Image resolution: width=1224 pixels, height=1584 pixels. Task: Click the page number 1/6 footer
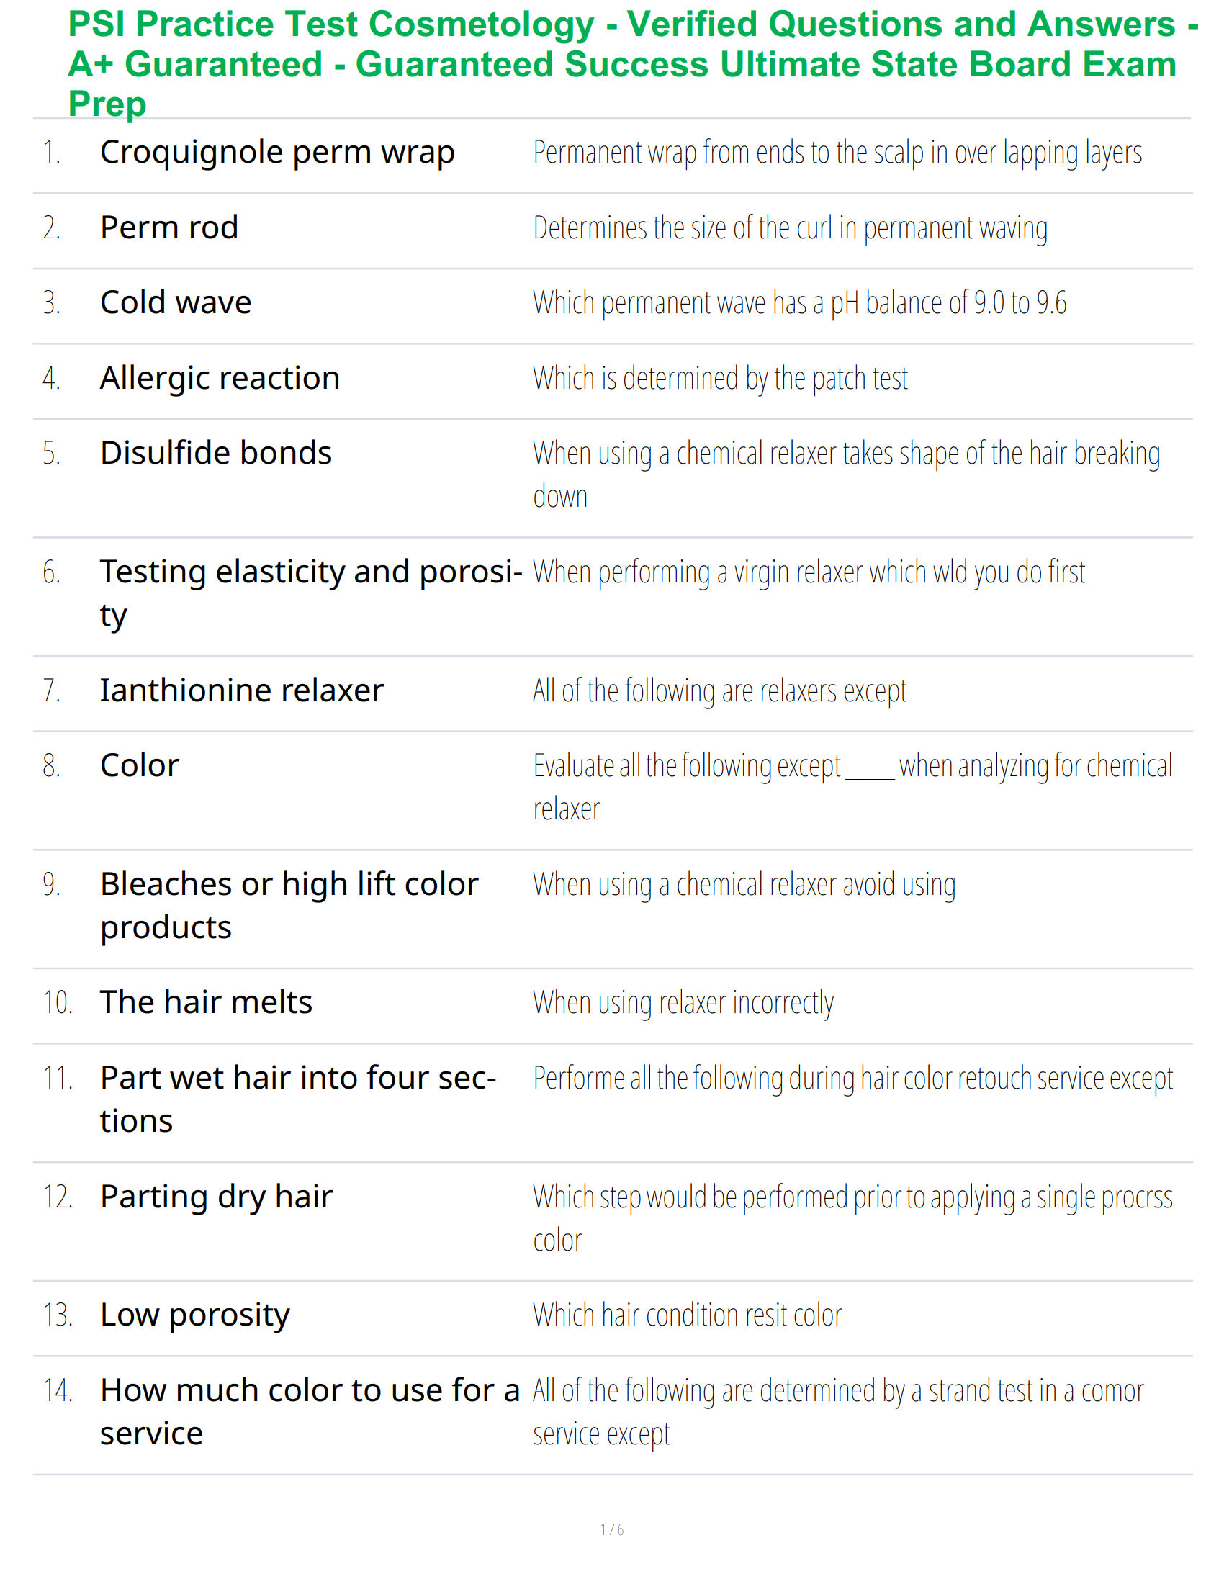coord(612,1529)
